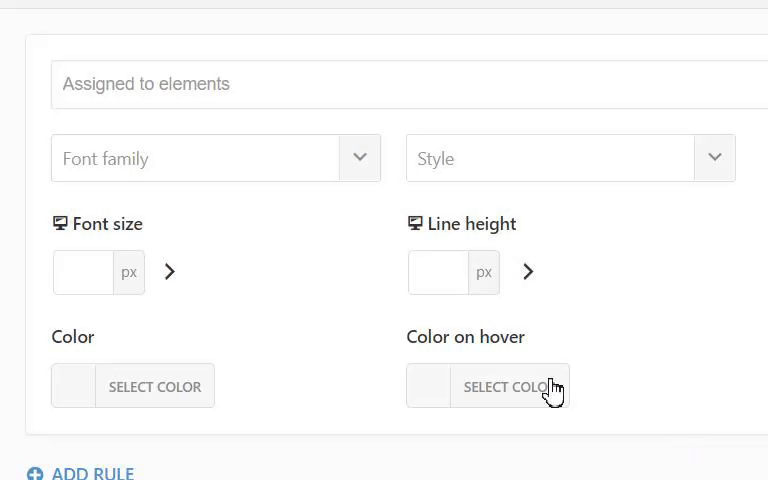Image resolution: width=768 pixels, height=480 pixels.
Task: Click the Color on hover label text
Action: [x=465, y=337]
